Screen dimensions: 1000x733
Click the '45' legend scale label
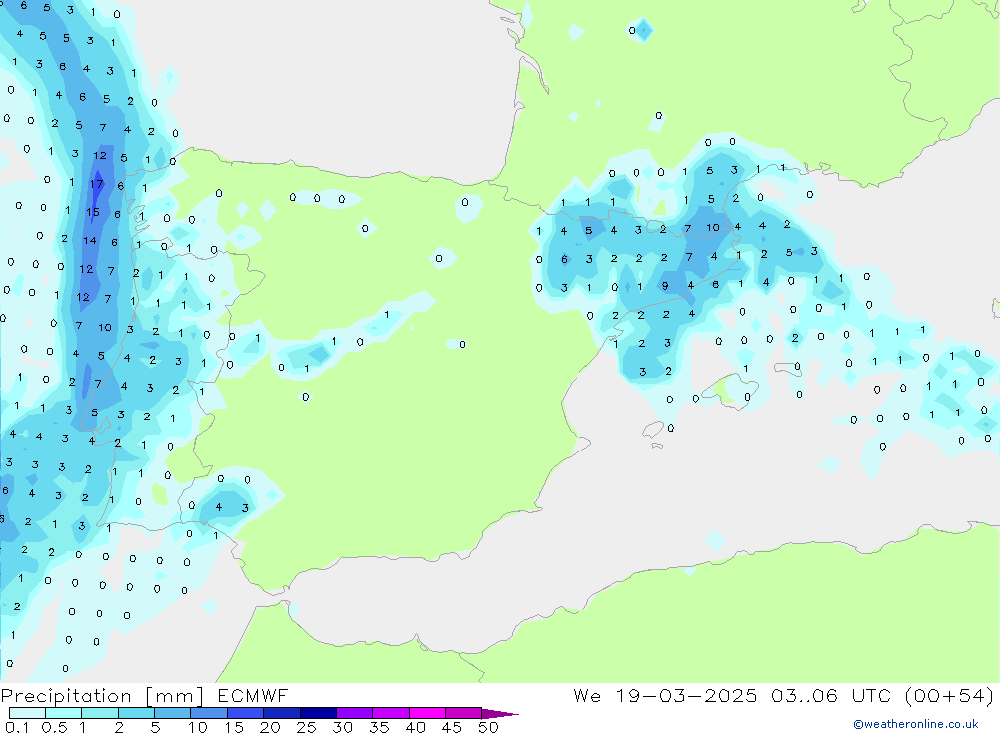point(452,727)
